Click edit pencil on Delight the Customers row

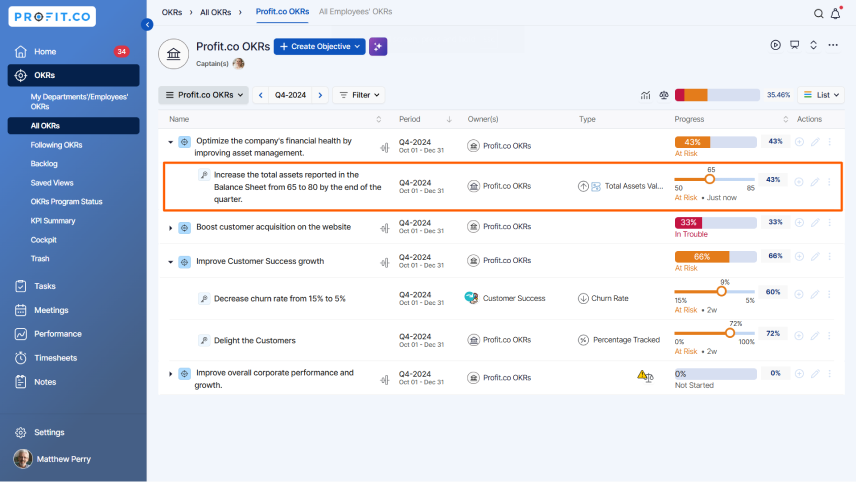pos(815,335)
